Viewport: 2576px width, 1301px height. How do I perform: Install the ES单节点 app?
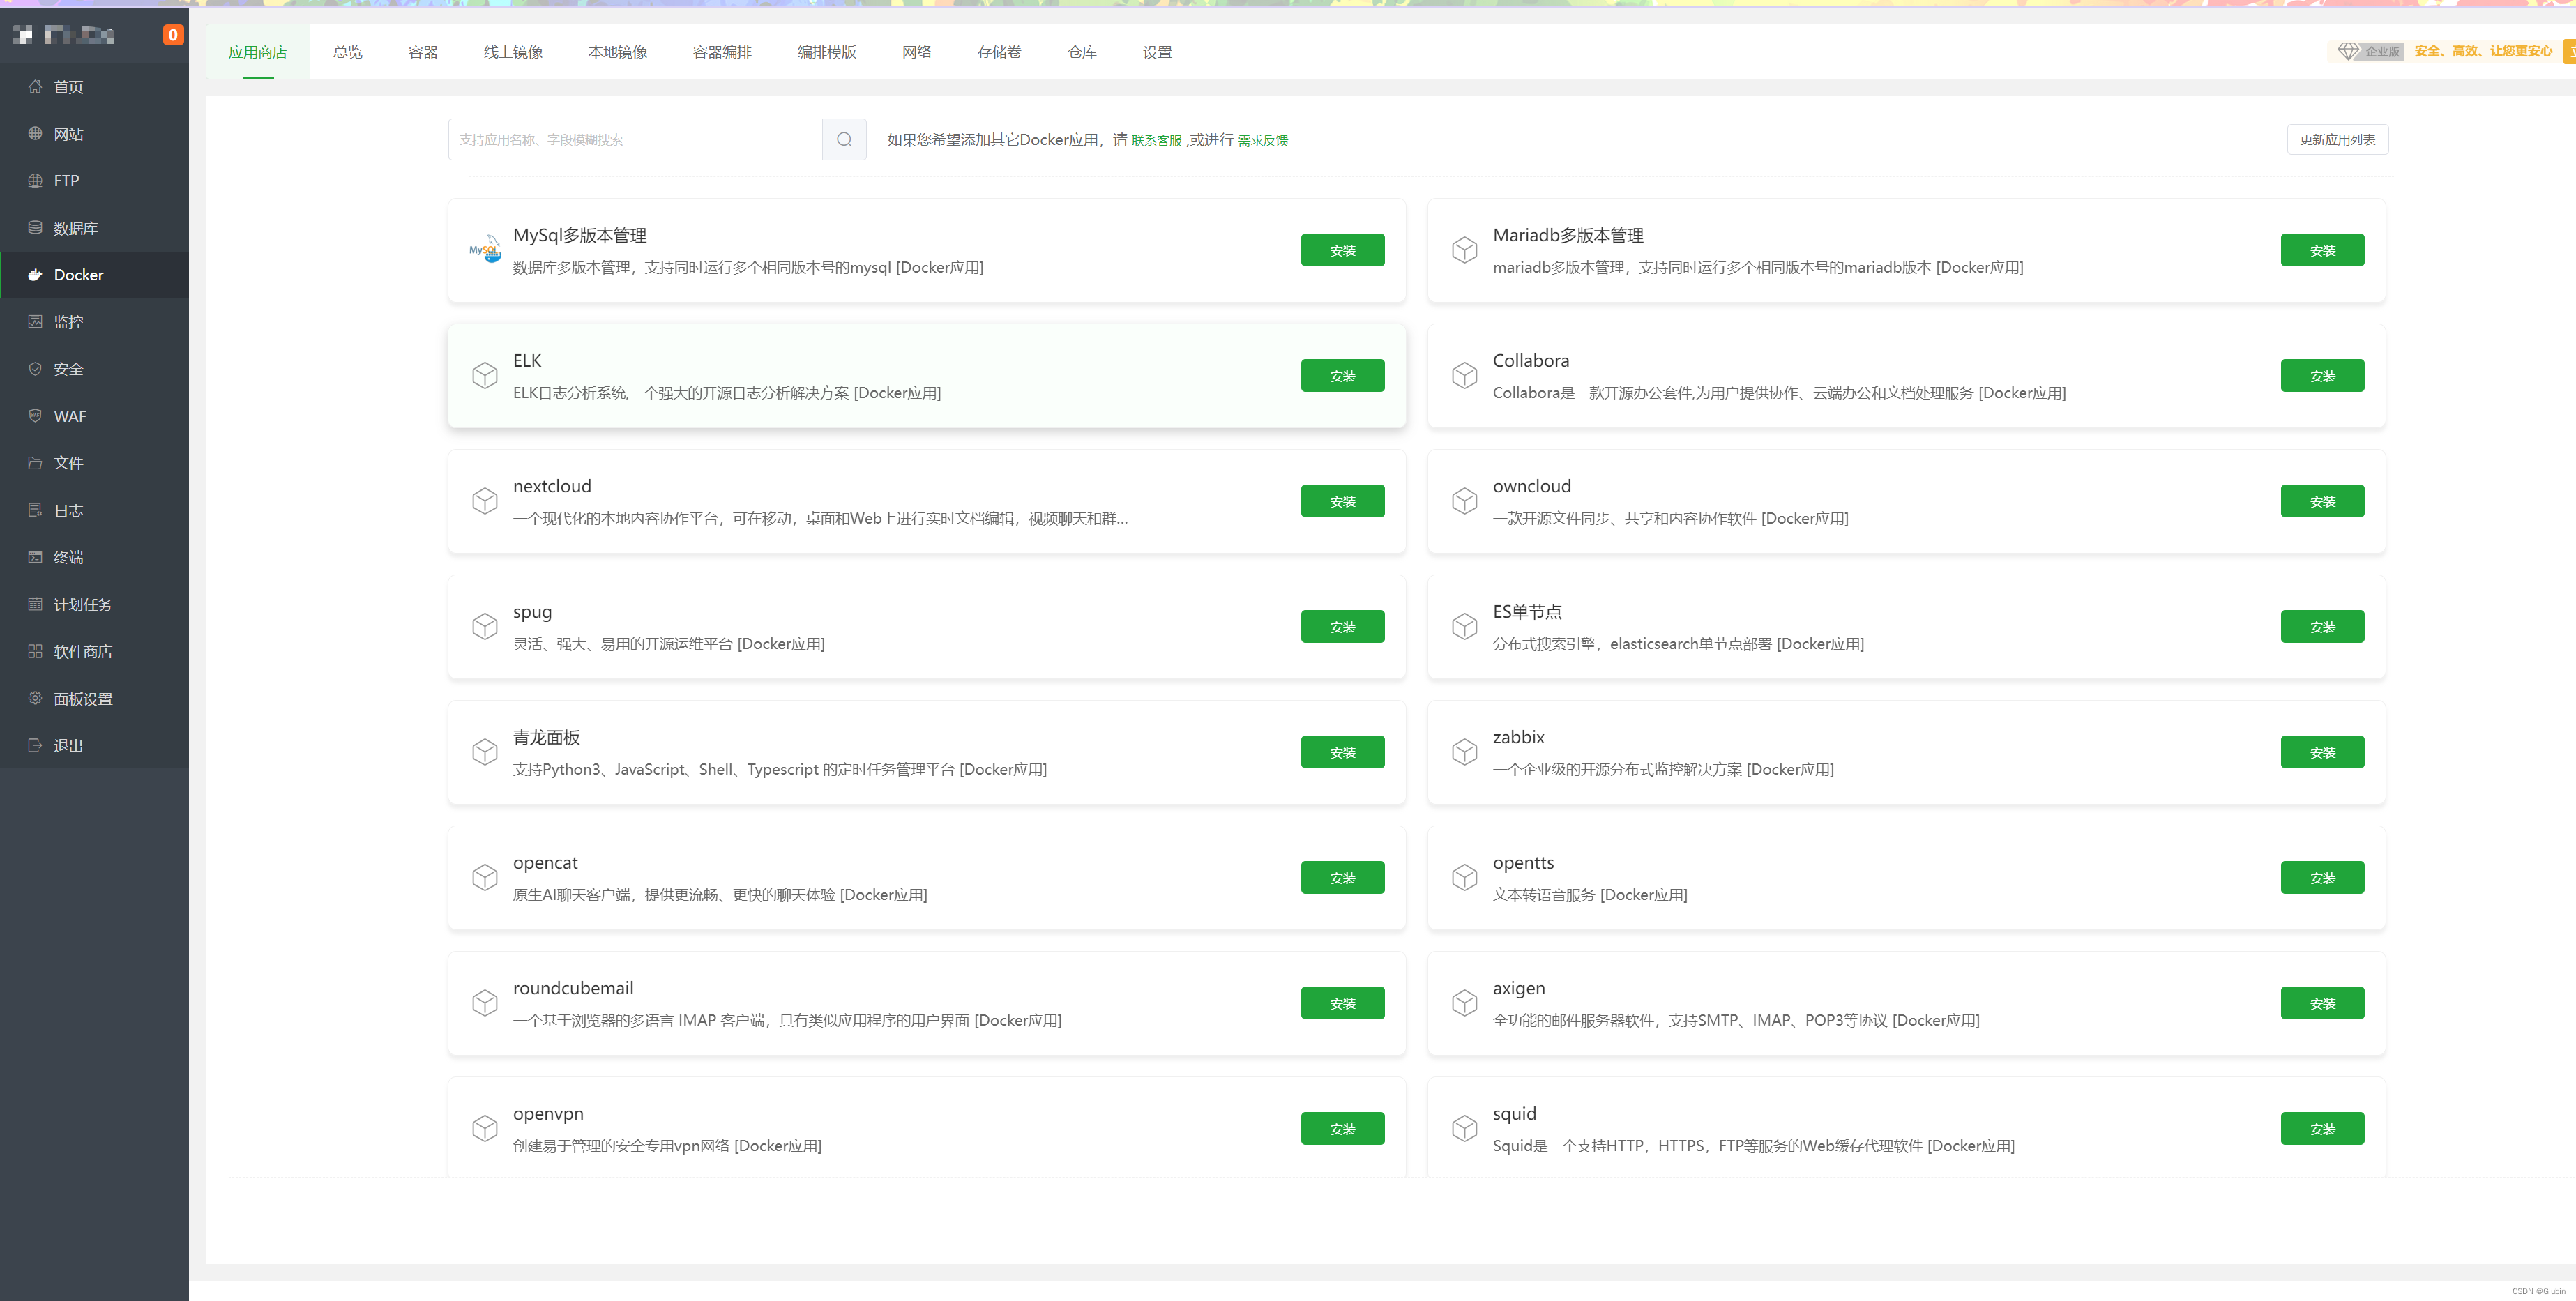[x=2322, y=627]
